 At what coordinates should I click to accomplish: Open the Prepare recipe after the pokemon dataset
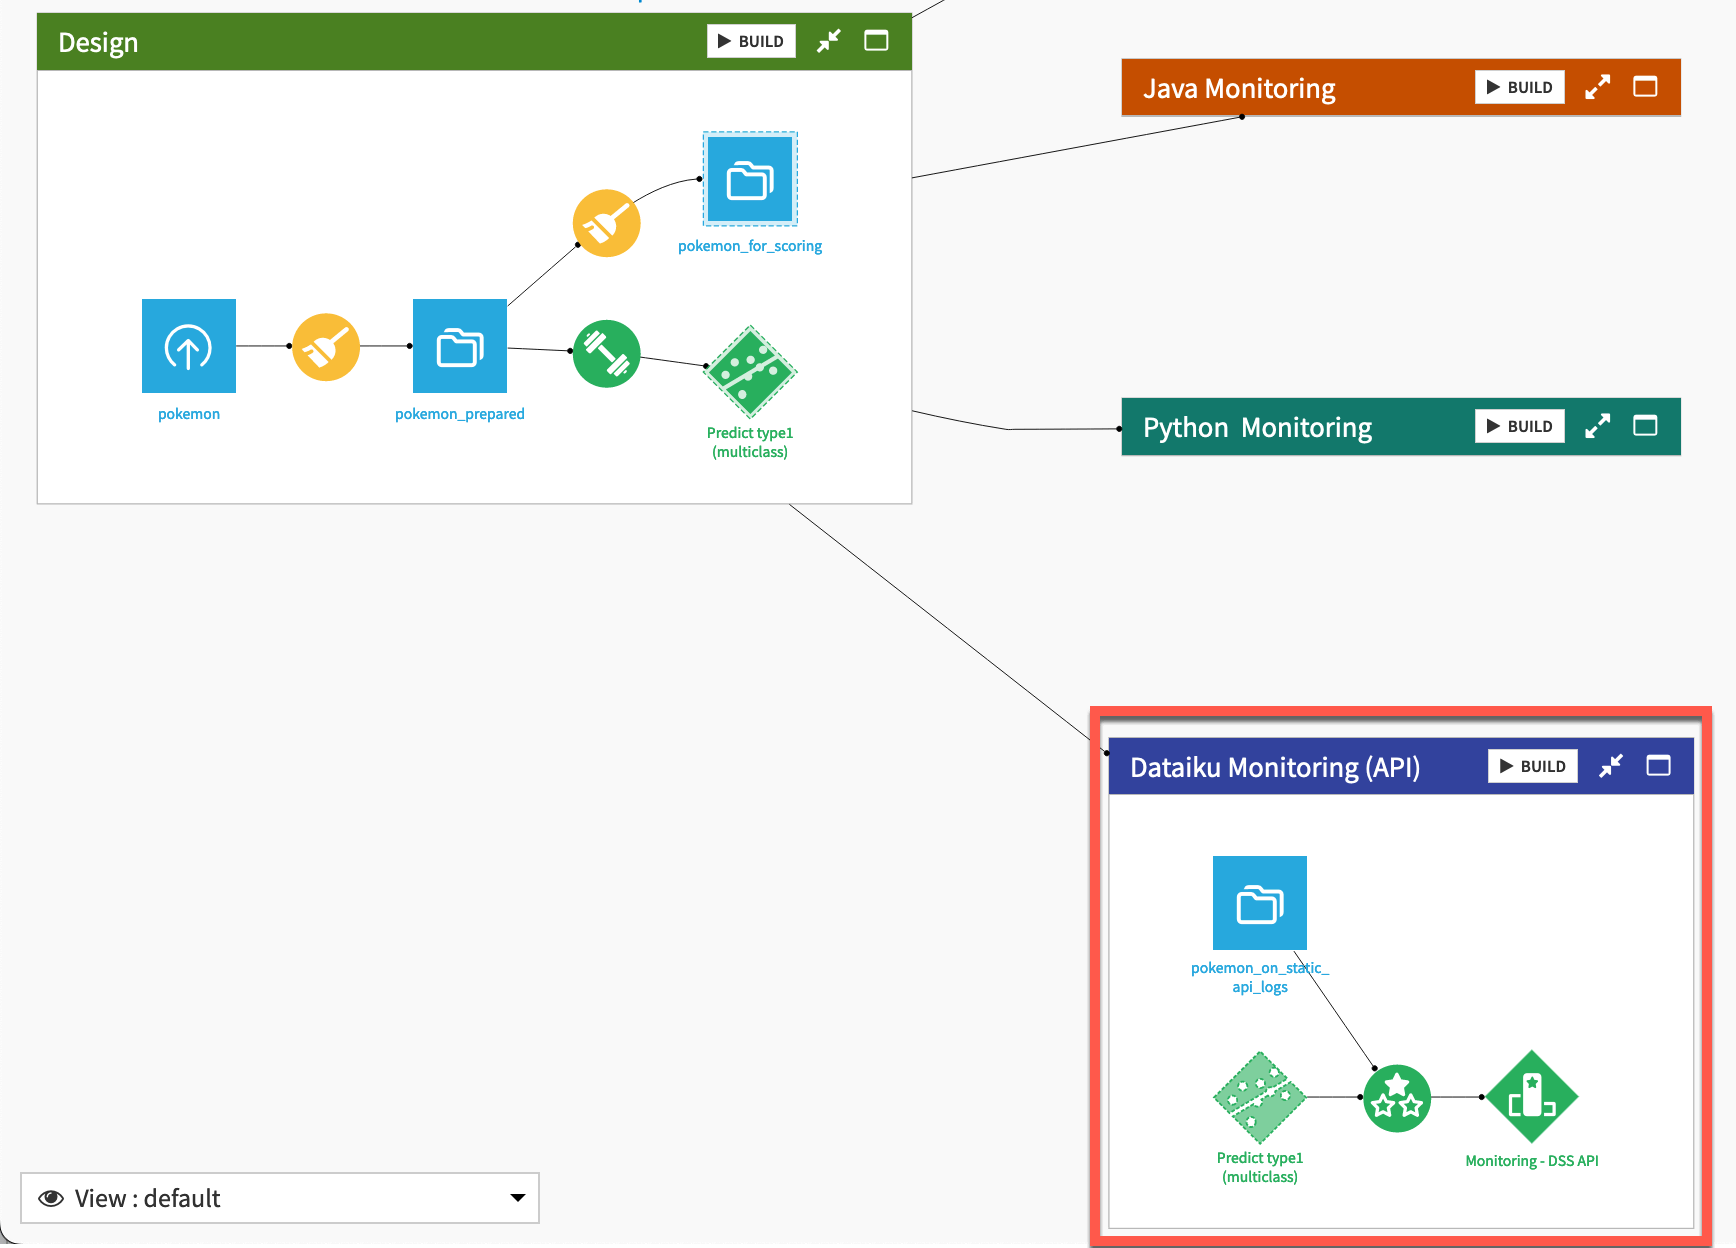325,346
